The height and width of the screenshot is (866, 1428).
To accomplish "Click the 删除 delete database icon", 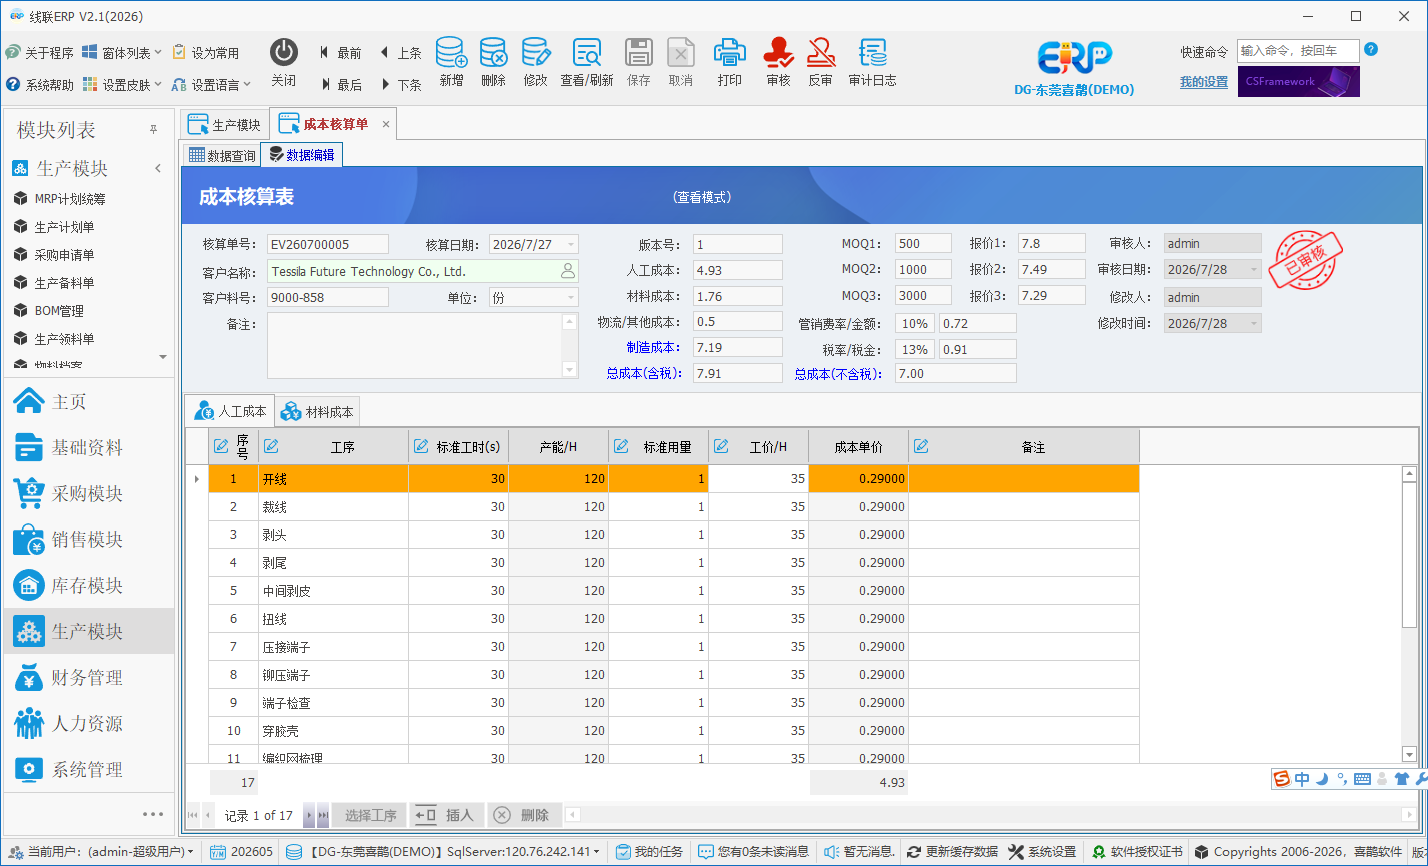I will [493, 53].
